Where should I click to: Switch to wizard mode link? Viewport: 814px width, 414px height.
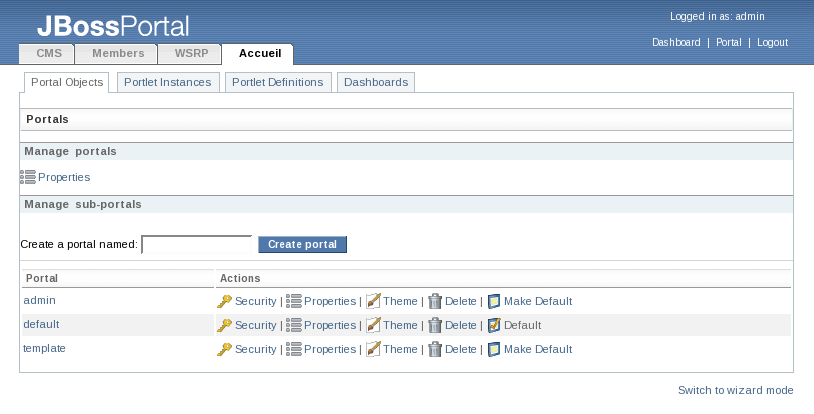[735, 390]
